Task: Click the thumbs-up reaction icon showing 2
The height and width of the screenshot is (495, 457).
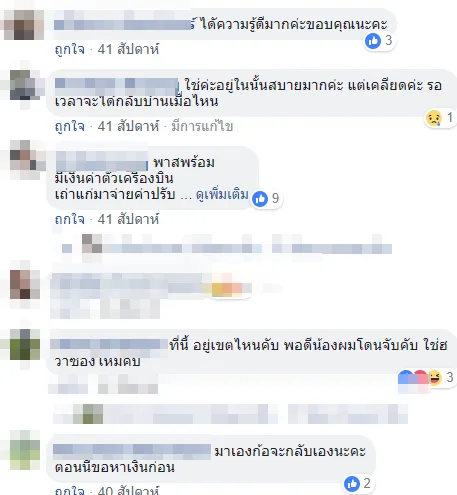Action: pos(352,484)
